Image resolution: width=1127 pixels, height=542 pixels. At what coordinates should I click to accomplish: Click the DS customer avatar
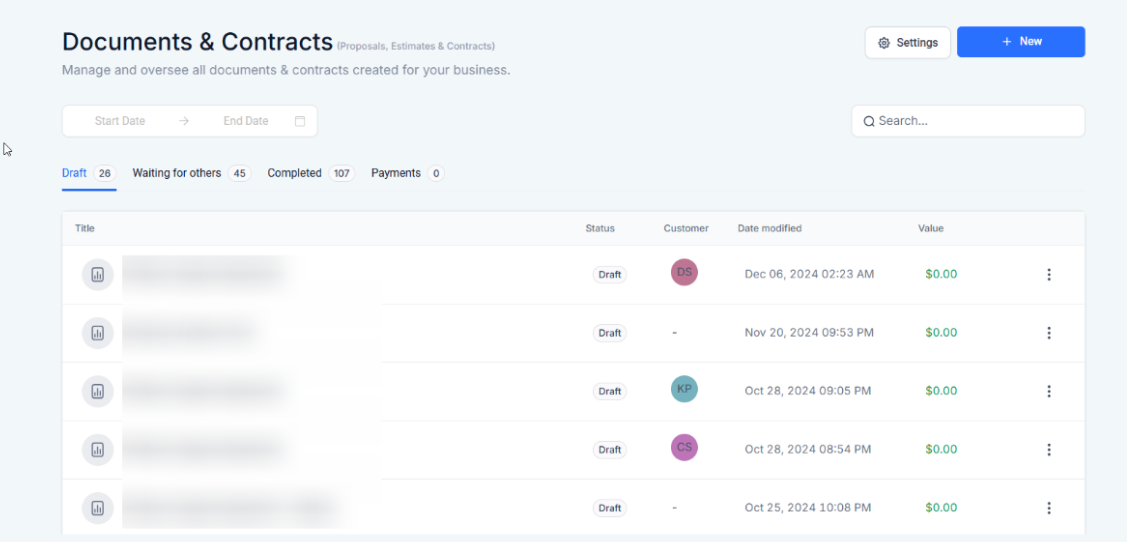[x=684, y=272]
